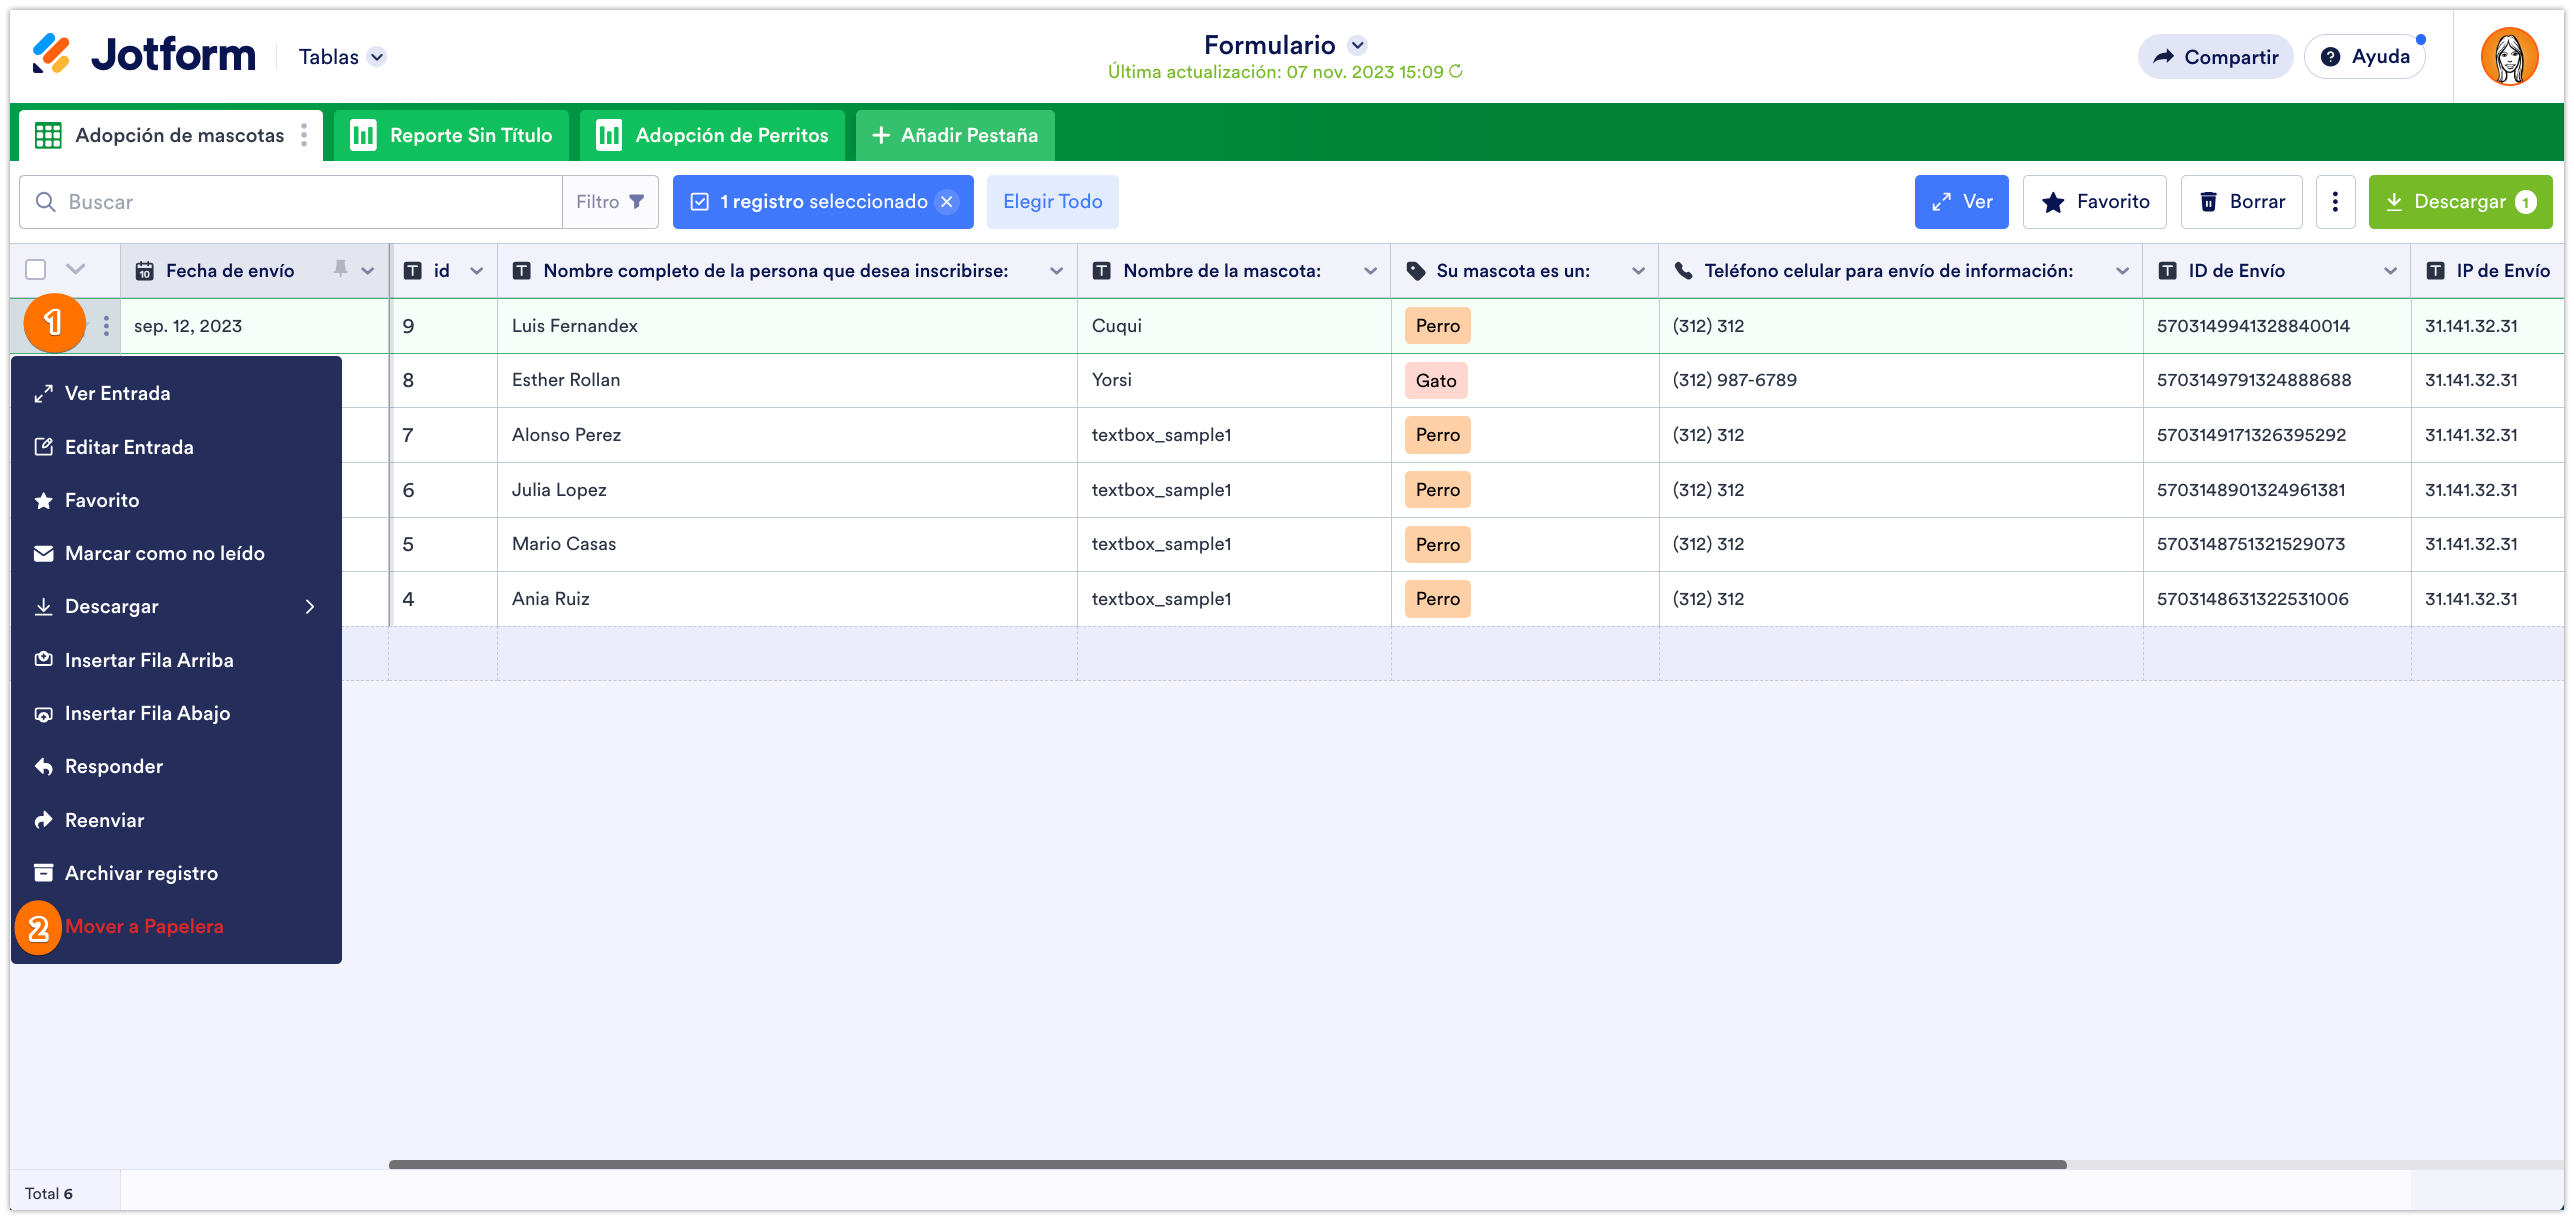Clear the 1 registro seleccionado selection
Image resolution: width=2574 pixels, height=1220 pixels.
click(946, 202)
